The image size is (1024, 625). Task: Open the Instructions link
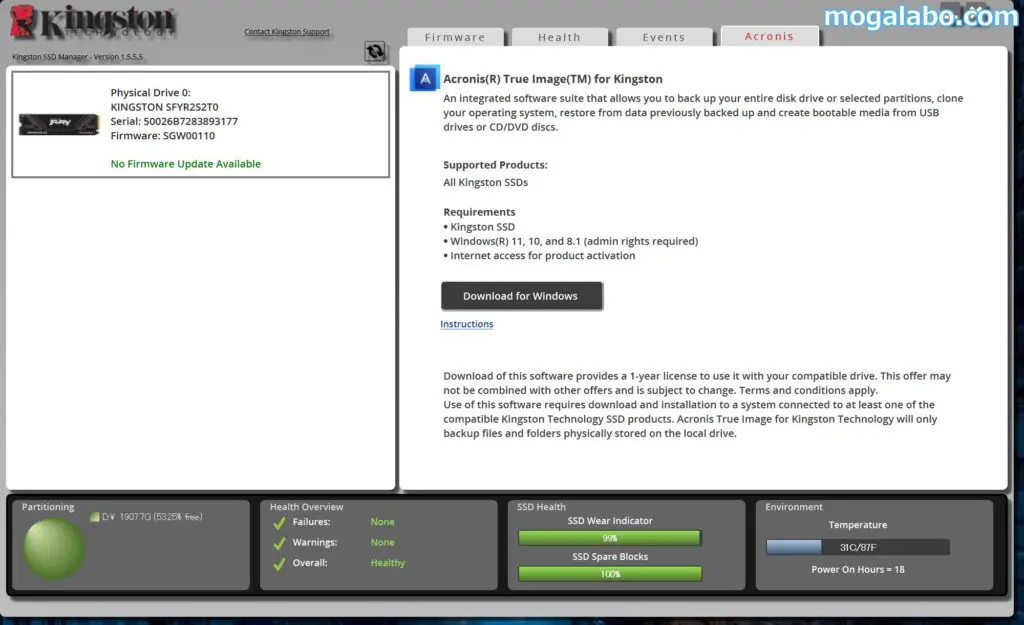(x=466, y=323)
